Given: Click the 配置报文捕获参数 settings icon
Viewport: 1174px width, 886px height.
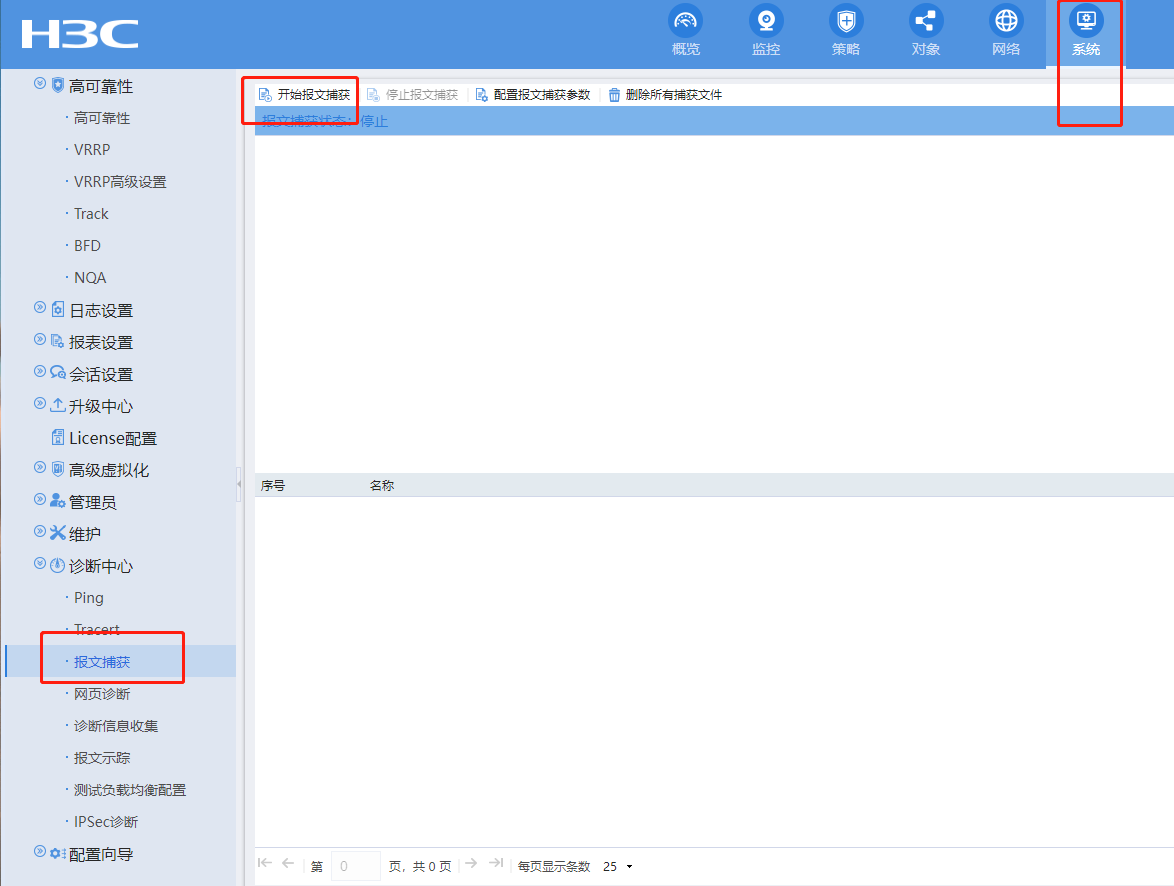Looking at the screenshot, I should (481, 95).
